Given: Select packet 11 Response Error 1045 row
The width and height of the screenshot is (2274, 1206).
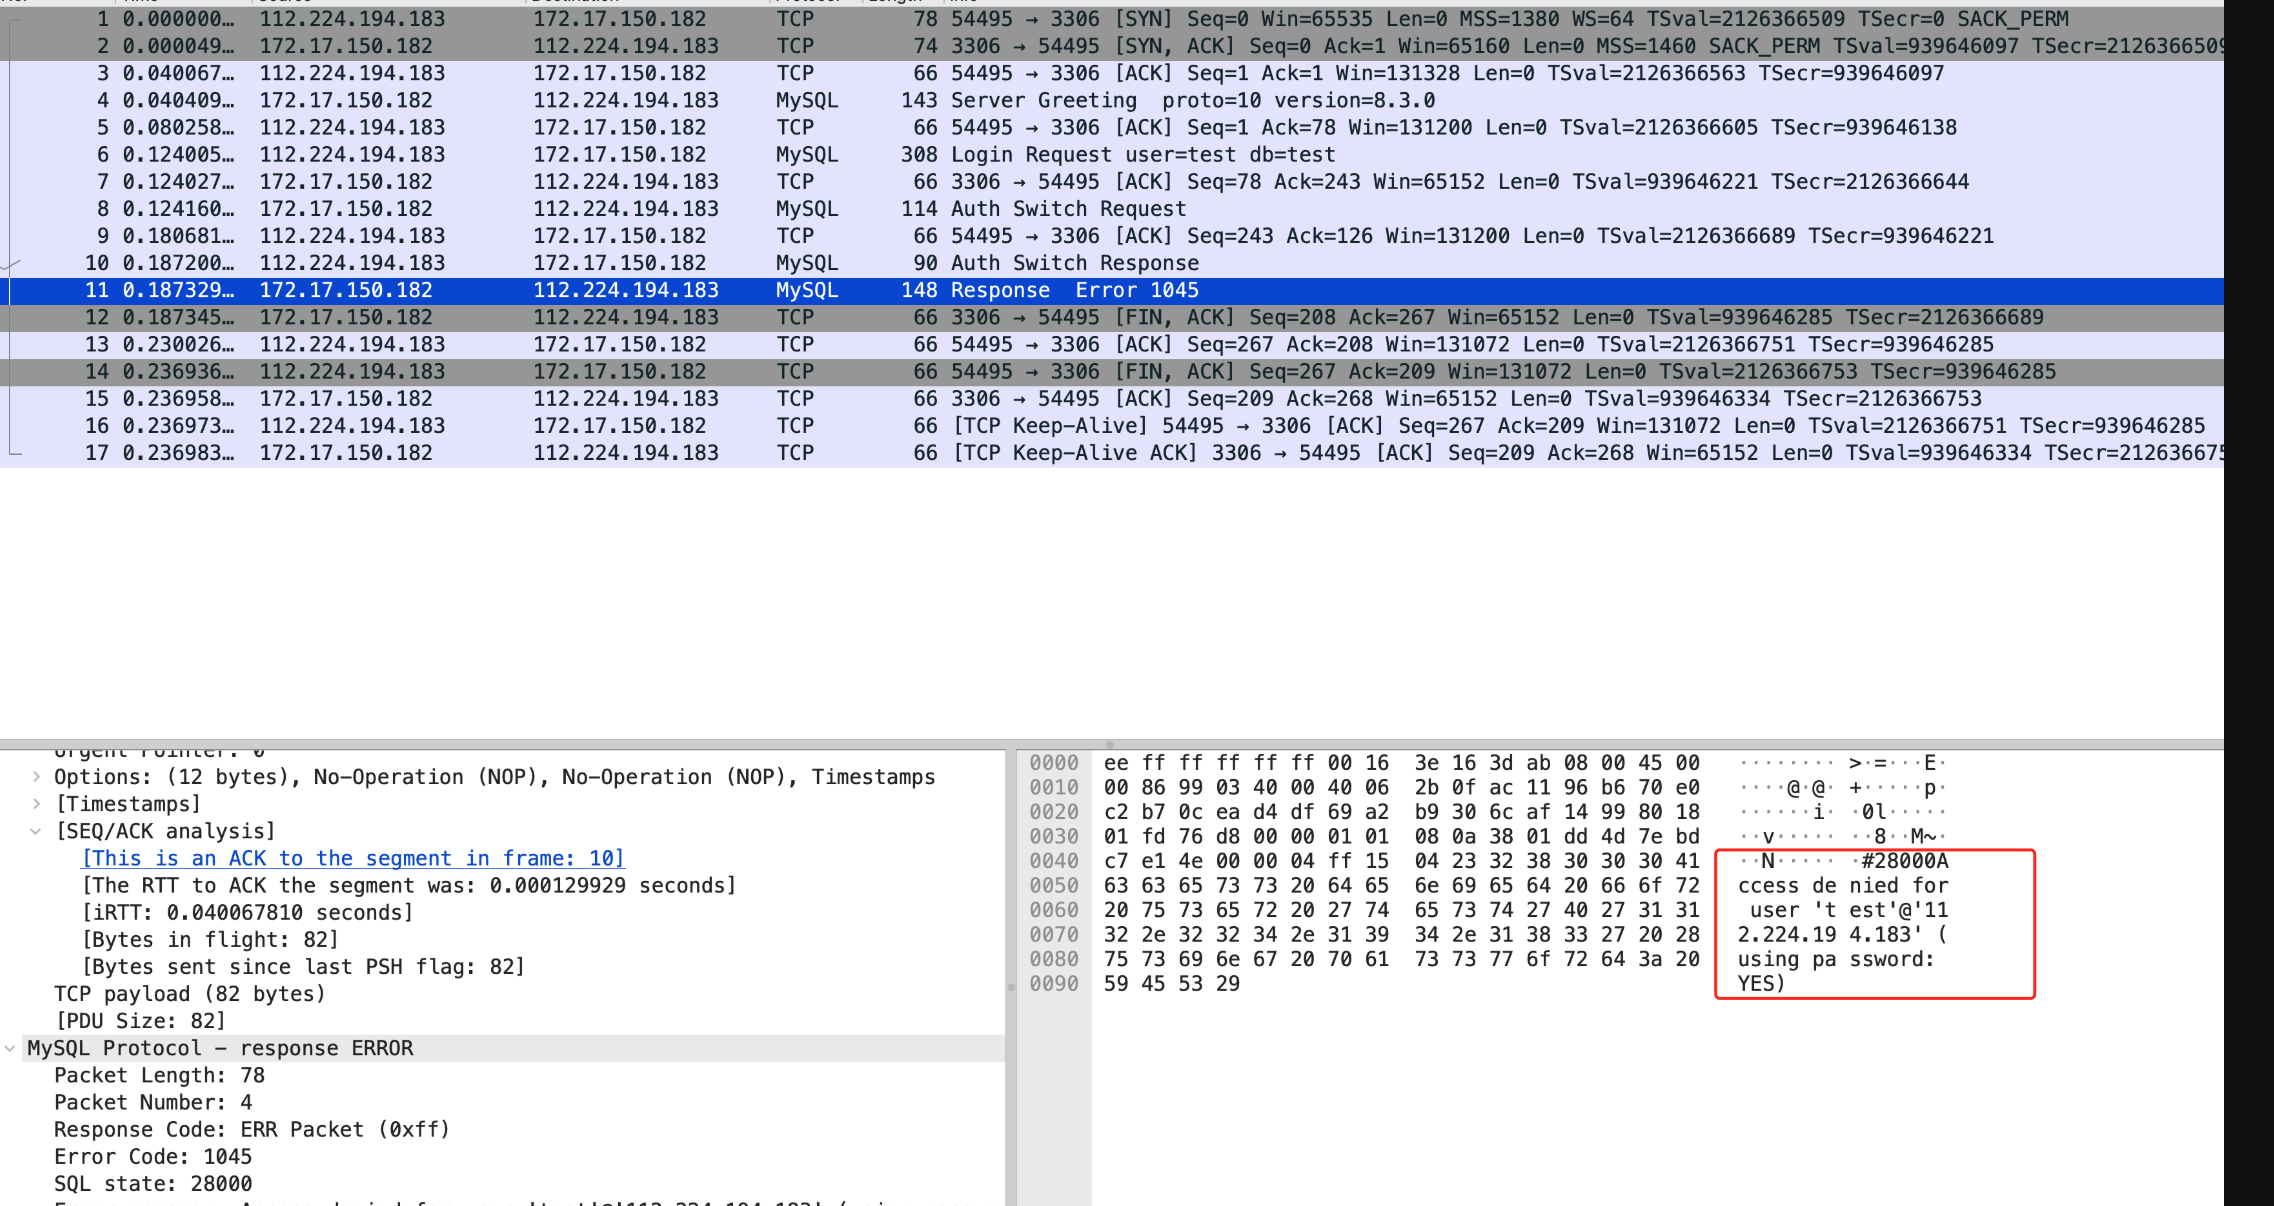Looking at the screenshot, I should [1112, 290].
